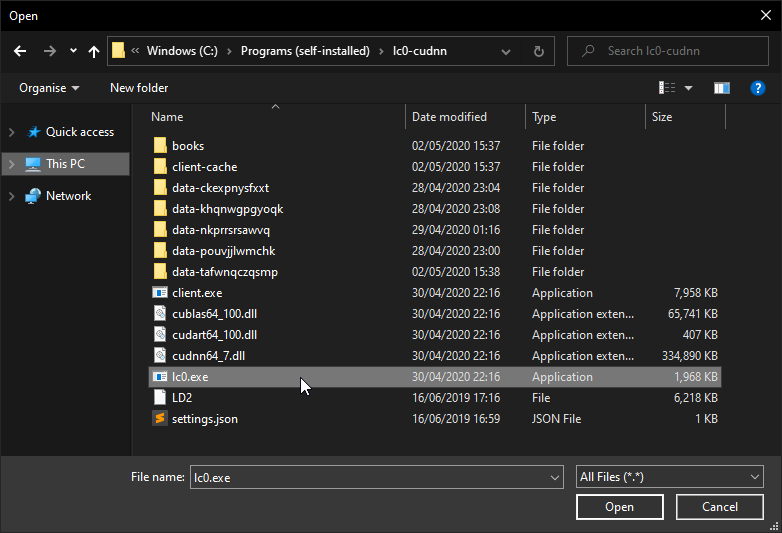Click the Up one level arrow
The image size is (782, 533).
pyautogui.click(x=94, y=51)
